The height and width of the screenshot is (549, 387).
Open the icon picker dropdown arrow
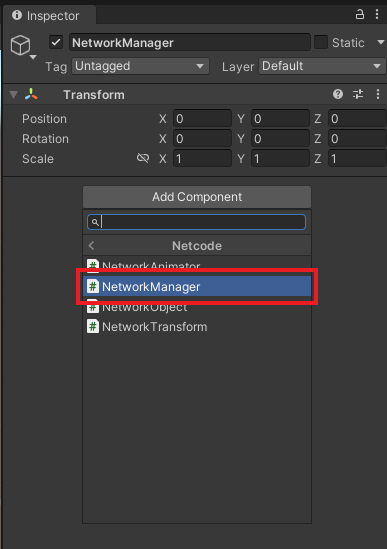33,57
